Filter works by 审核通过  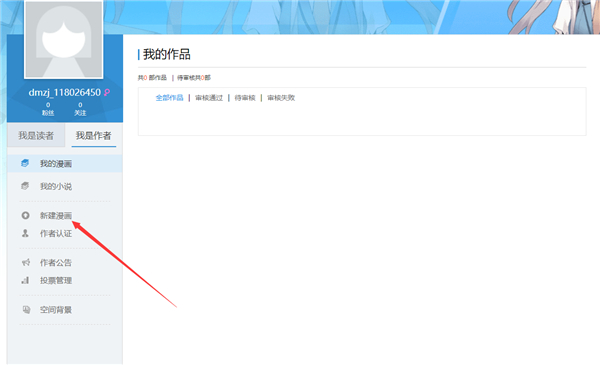point(209,98)
